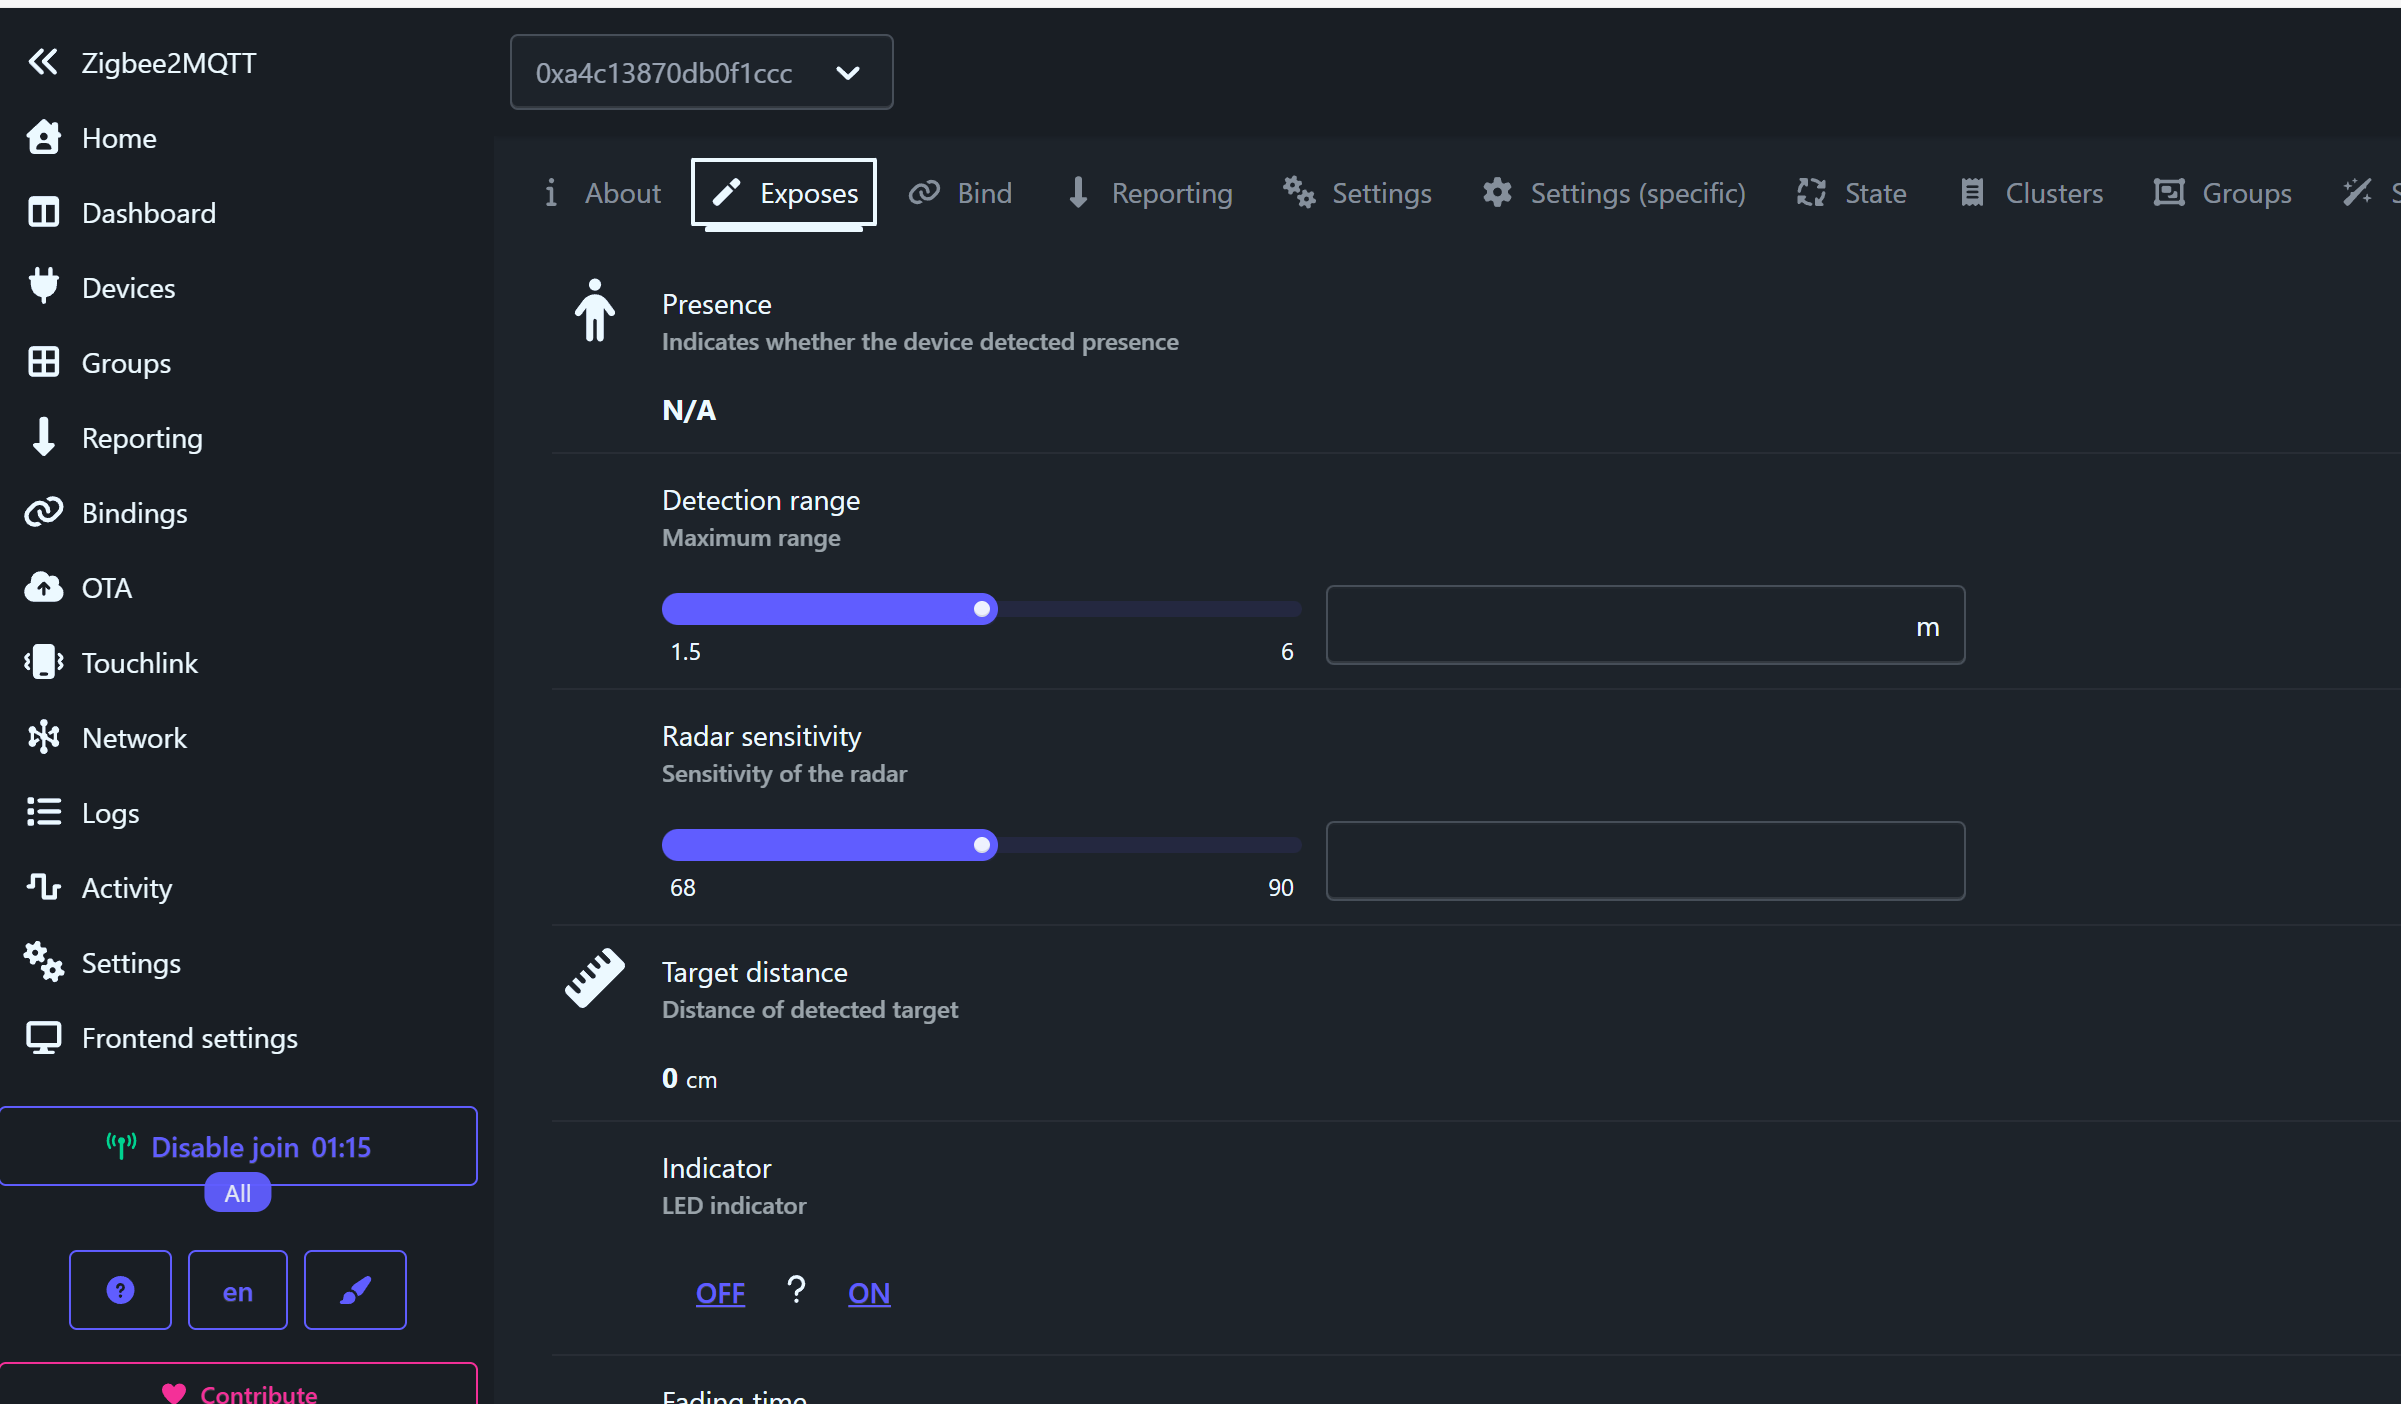Click the Activity waveform icon
Screen dimensions: 2401x1404
click(x=43, y=887)
